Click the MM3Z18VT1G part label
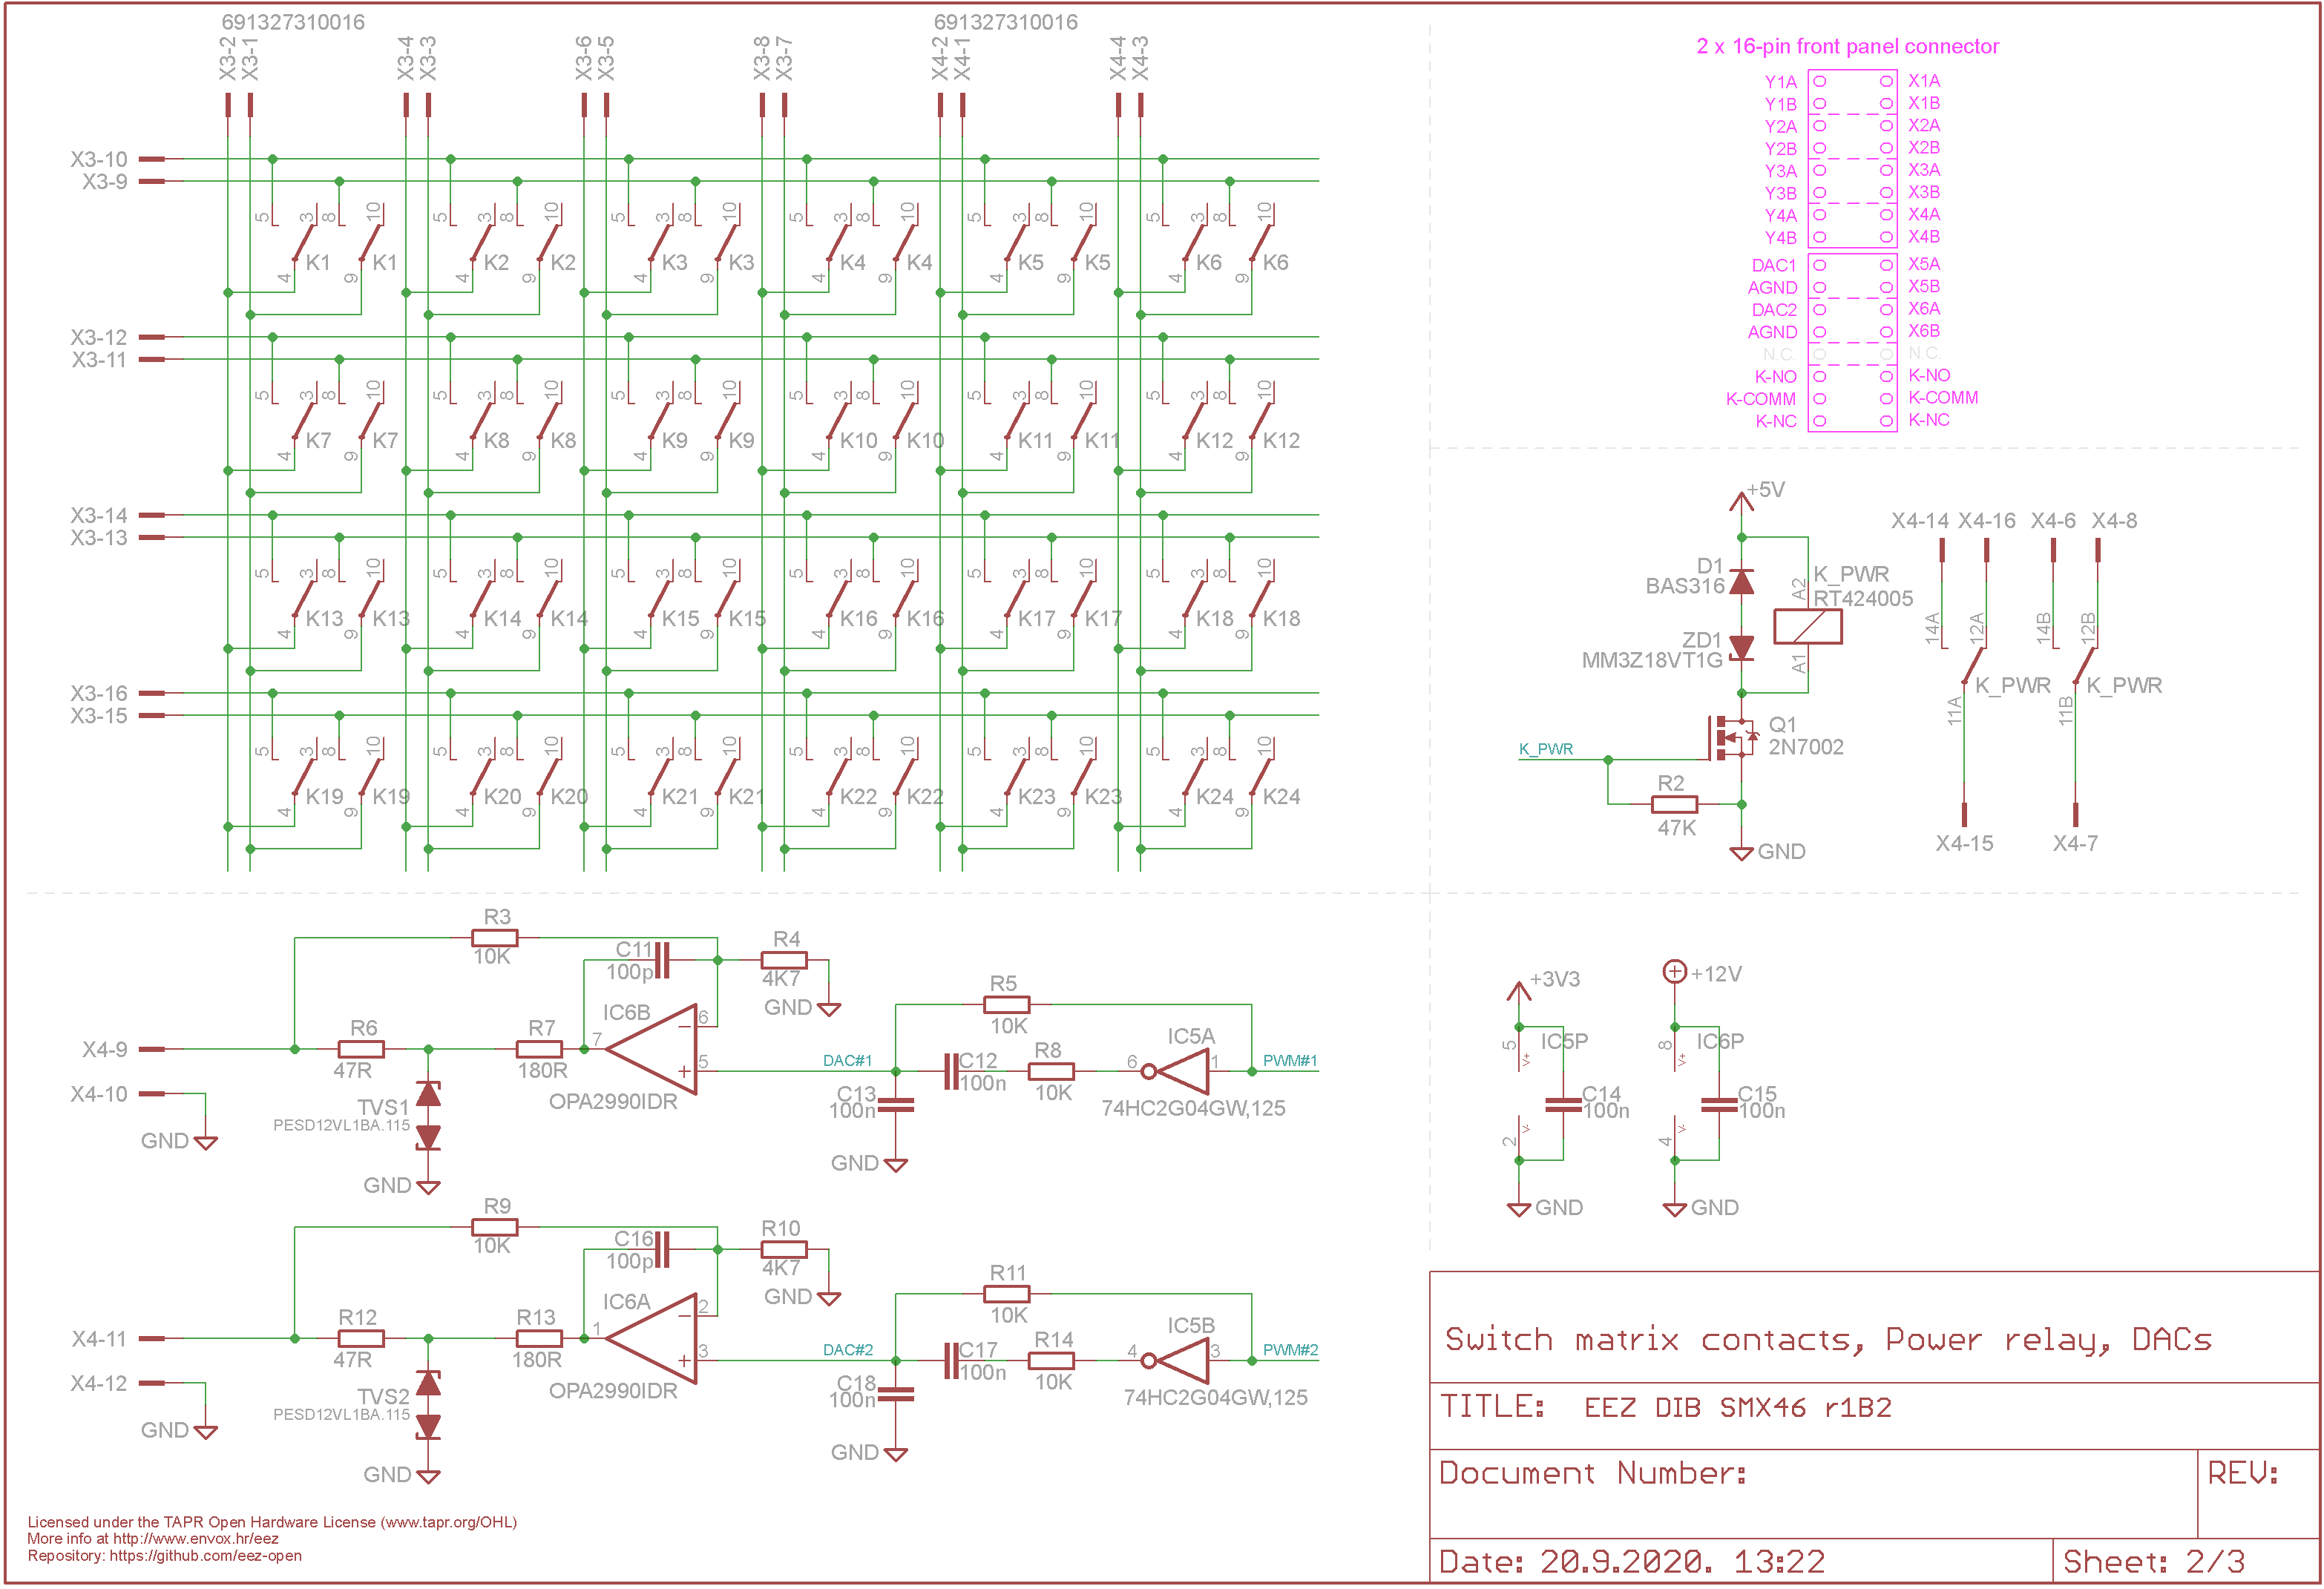 (1651, 660)
